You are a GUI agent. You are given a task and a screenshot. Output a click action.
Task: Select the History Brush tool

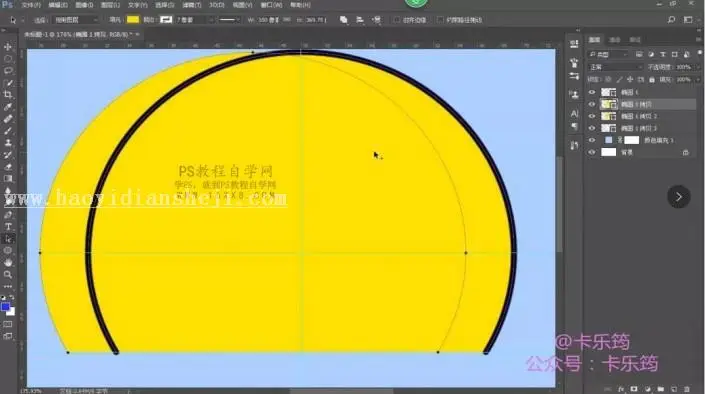coord(8,155)
